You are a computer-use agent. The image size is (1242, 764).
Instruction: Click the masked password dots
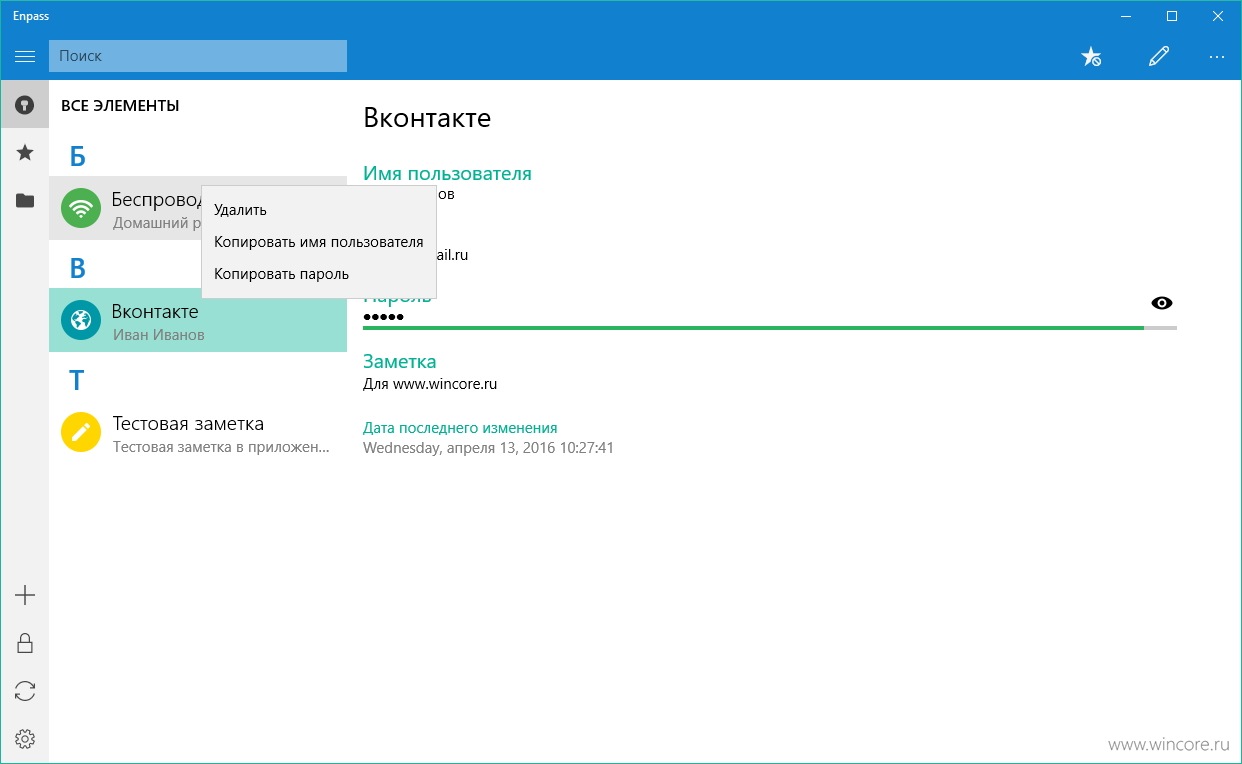pos(383,317)
